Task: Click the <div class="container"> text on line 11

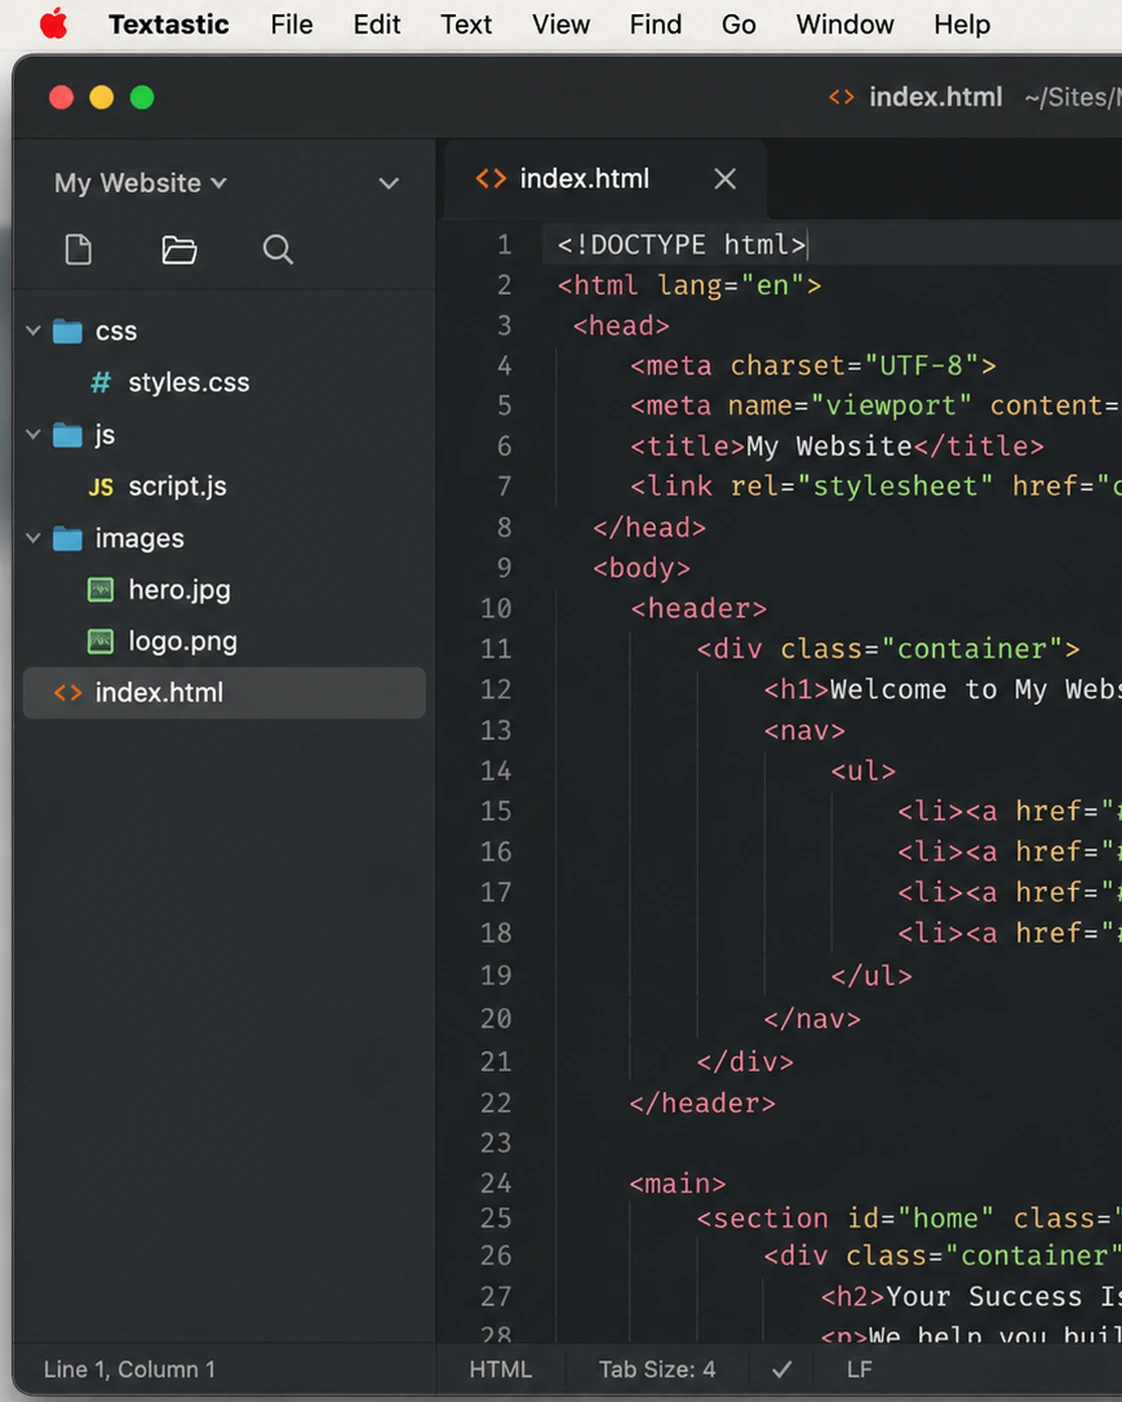Action: (888, 649)
